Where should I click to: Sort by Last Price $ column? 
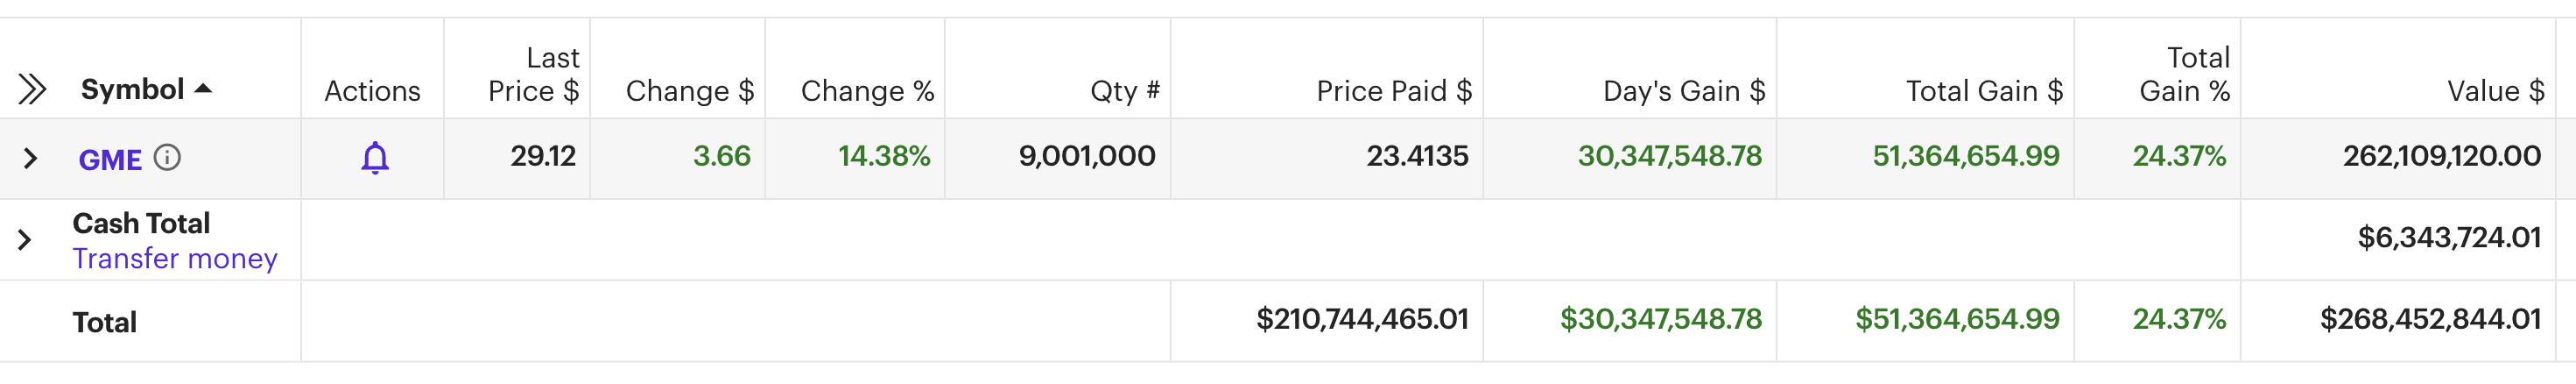533,75
